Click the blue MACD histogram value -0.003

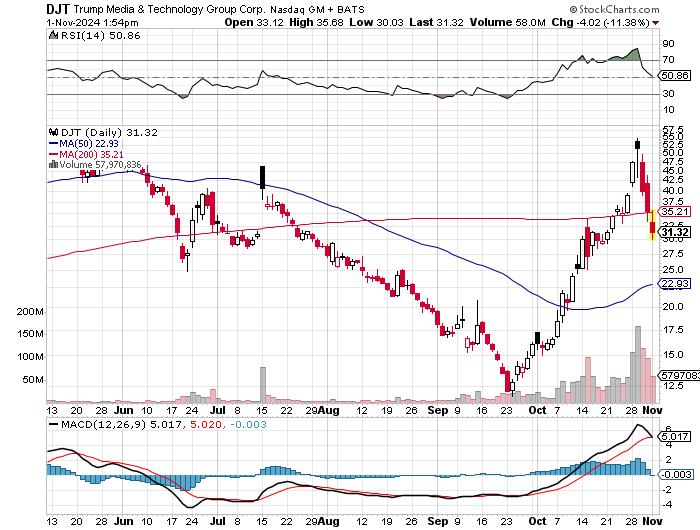(x=248, y=424)
